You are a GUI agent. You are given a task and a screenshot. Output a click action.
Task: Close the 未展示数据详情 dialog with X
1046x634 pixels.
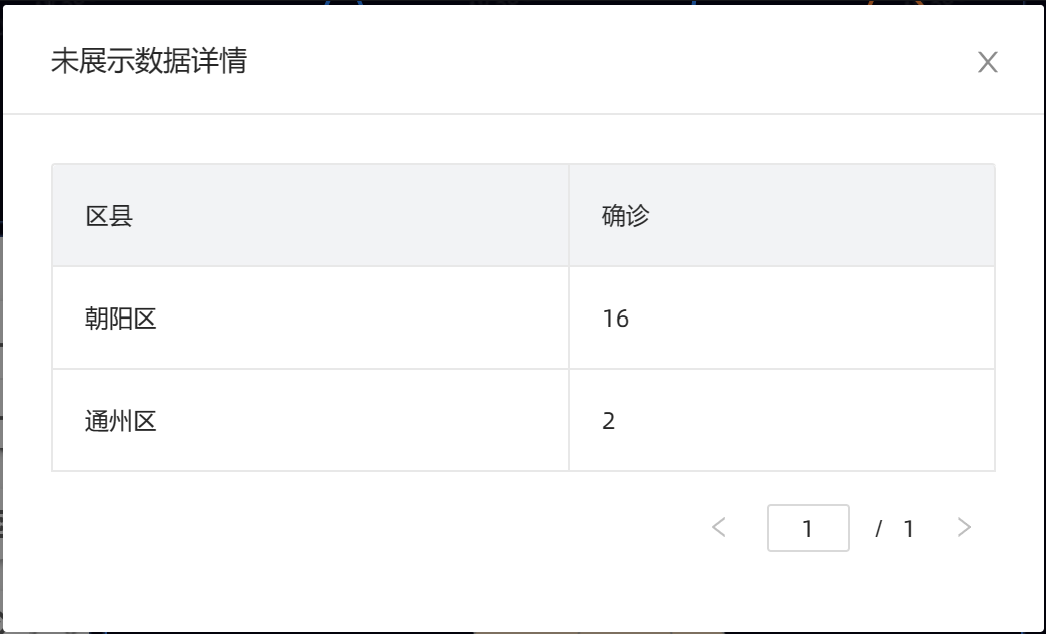pos(987,62)
